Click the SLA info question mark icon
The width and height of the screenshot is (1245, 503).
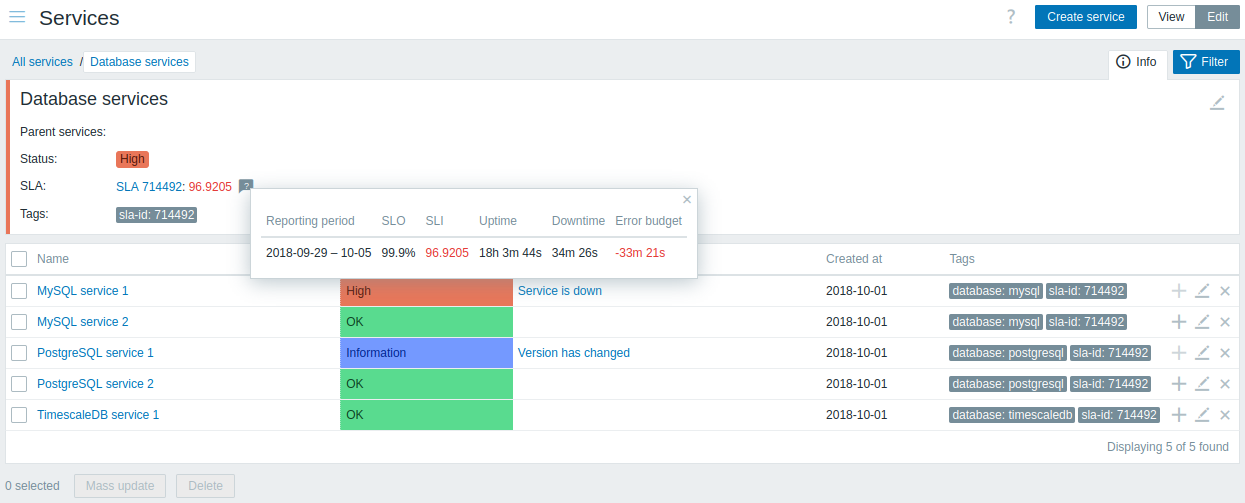point(246,186)
